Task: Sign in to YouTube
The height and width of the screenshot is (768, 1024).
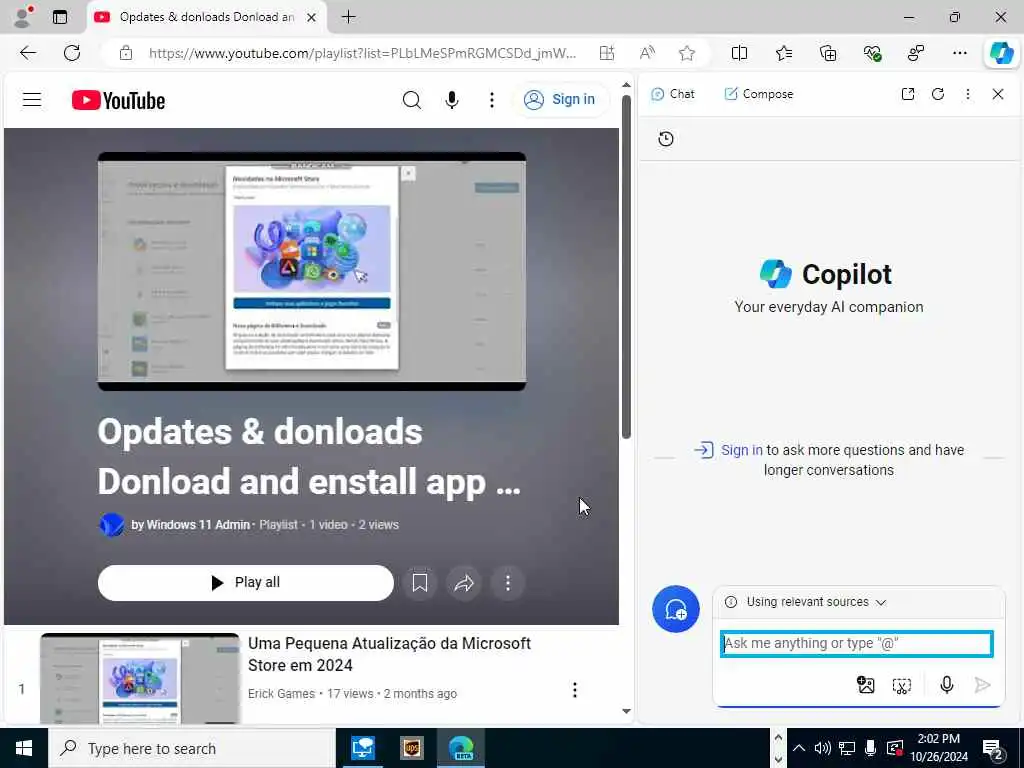Action: click(560, 100)
